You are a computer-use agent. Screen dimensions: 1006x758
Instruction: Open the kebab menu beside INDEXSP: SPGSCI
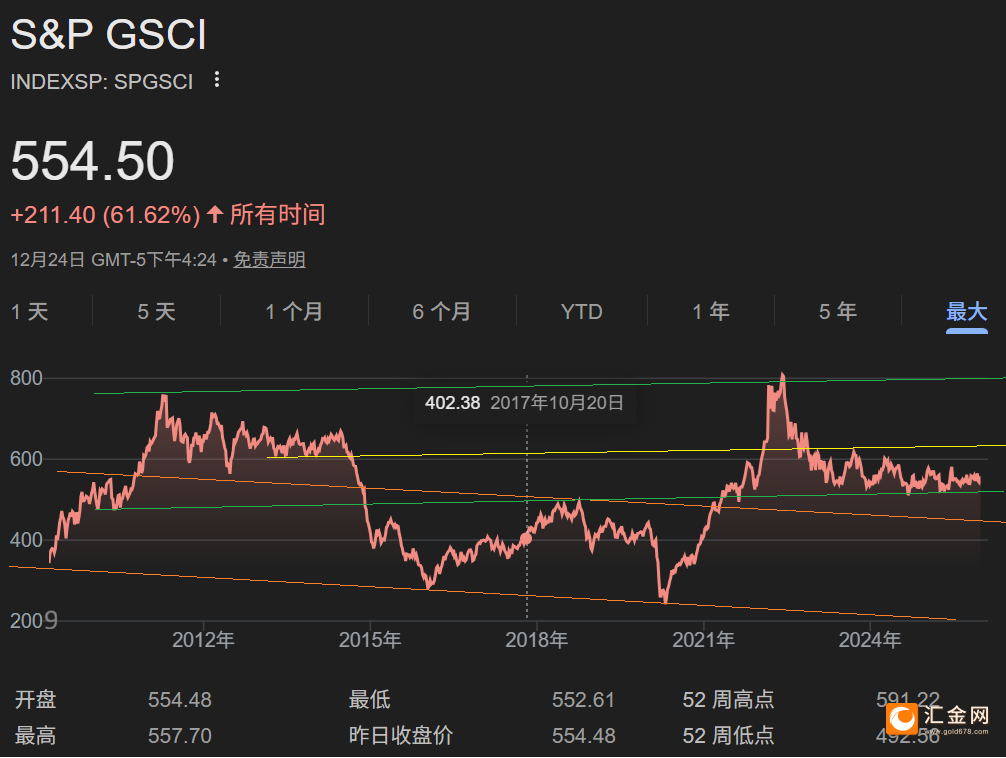(x=217, y=79)
